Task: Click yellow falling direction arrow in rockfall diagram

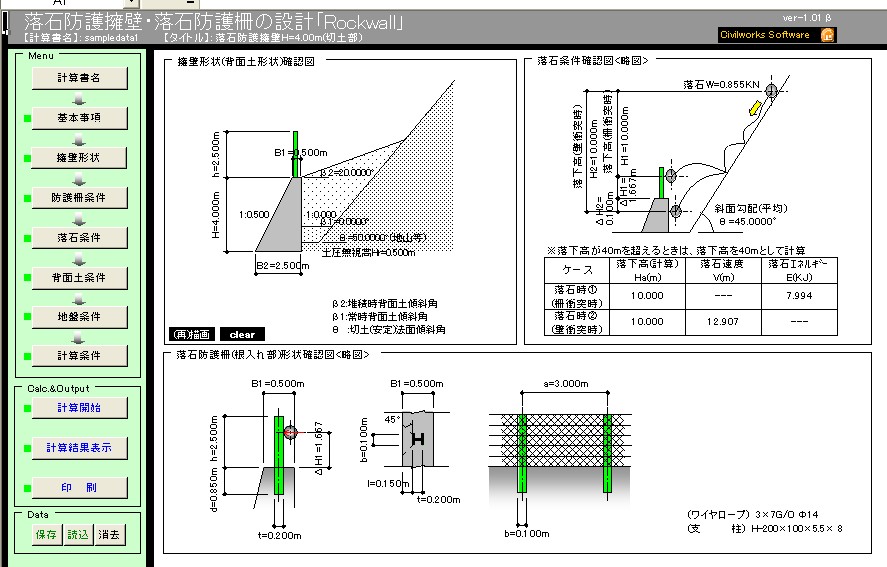Action: (x=755, y=108)
